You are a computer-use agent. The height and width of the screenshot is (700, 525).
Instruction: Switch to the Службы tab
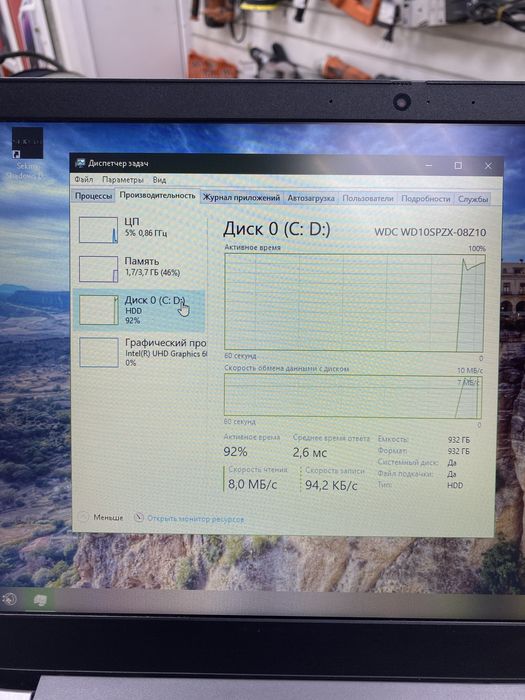coord(473,199)
